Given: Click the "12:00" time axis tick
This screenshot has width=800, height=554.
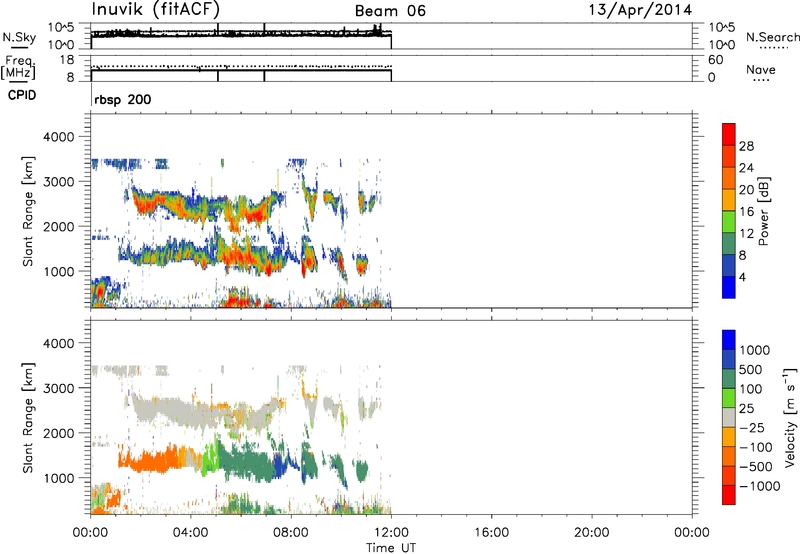Looking at the screenshot, I should 391,533.
